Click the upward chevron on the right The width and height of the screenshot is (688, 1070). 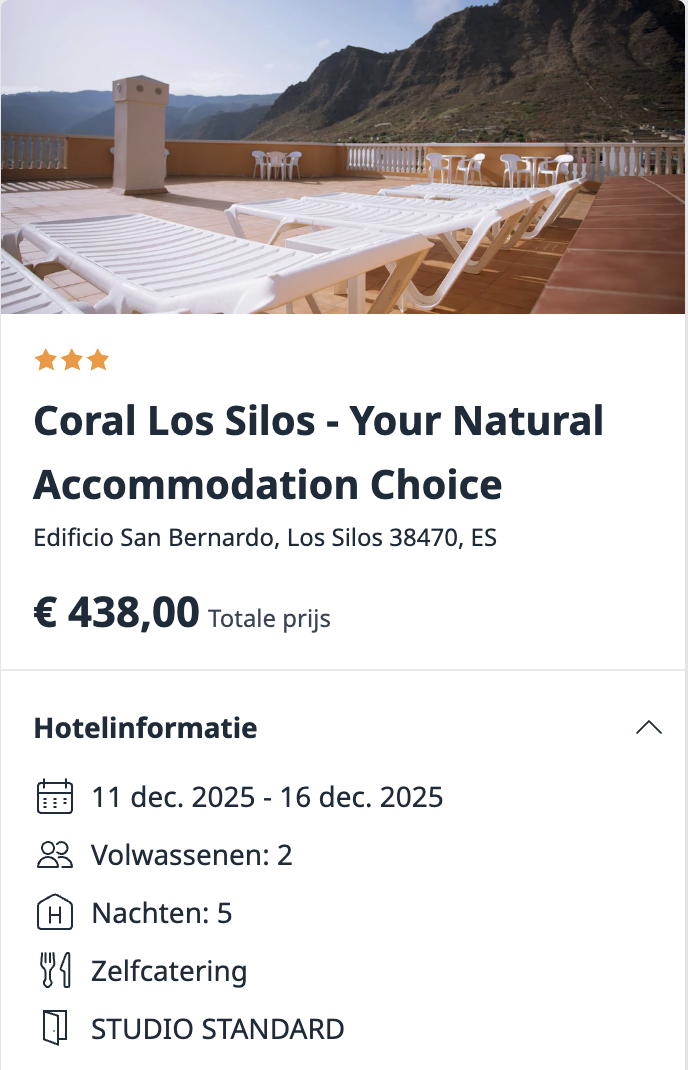coord(650,728)
